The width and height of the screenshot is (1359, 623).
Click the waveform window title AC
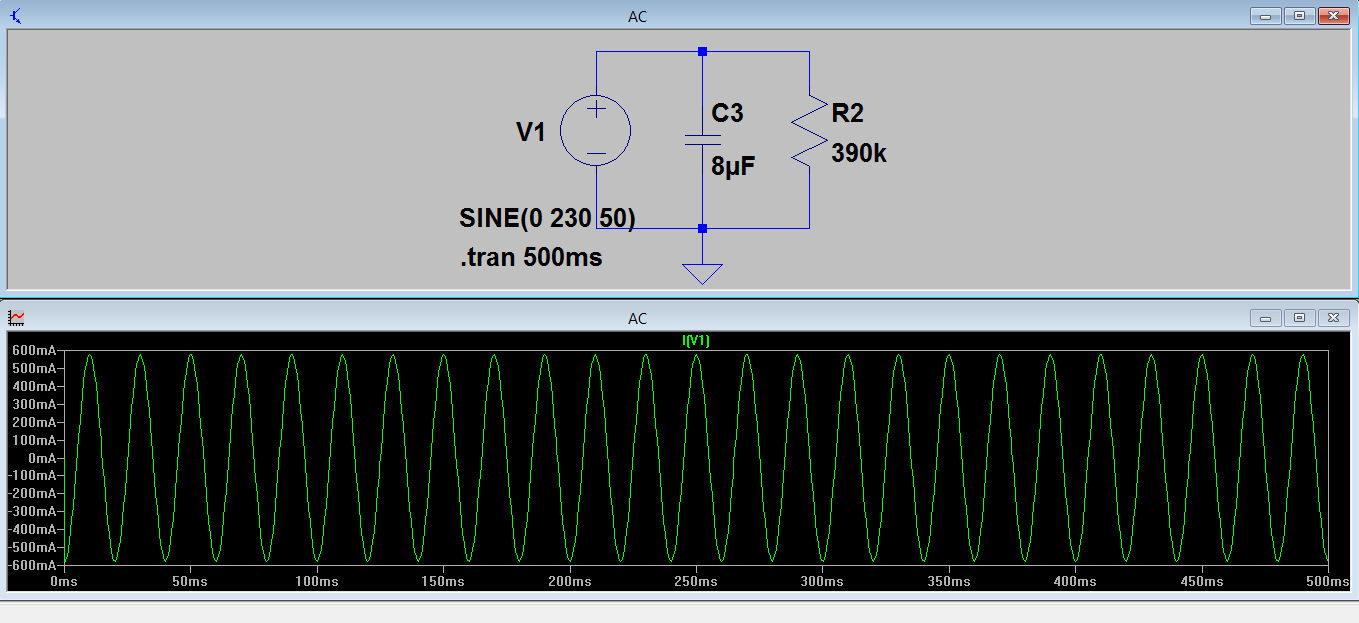[637, 319]
